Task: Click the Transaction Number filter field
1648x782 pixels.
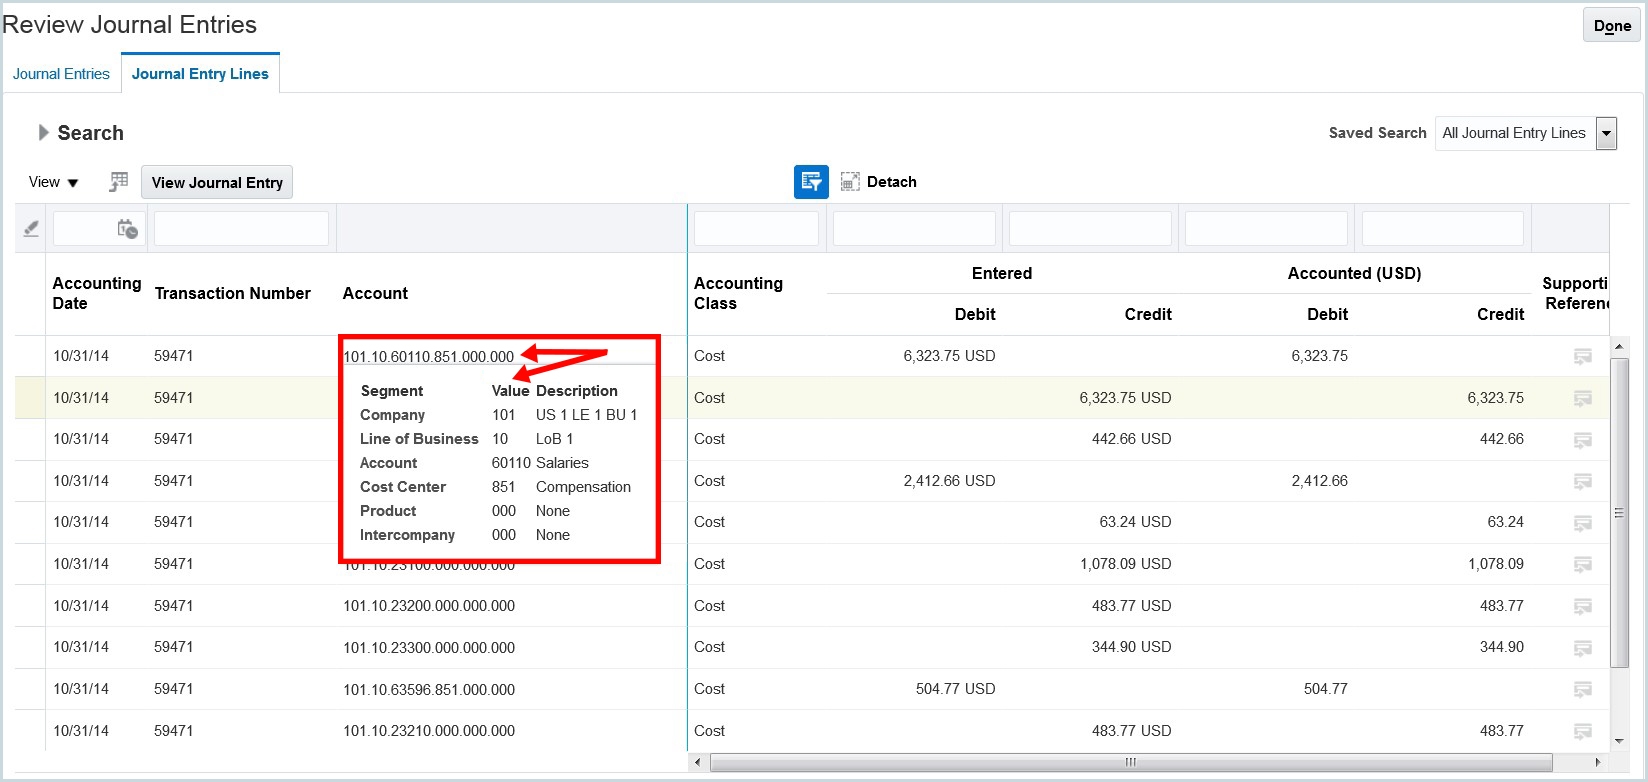Action: [x=241, y=229]
